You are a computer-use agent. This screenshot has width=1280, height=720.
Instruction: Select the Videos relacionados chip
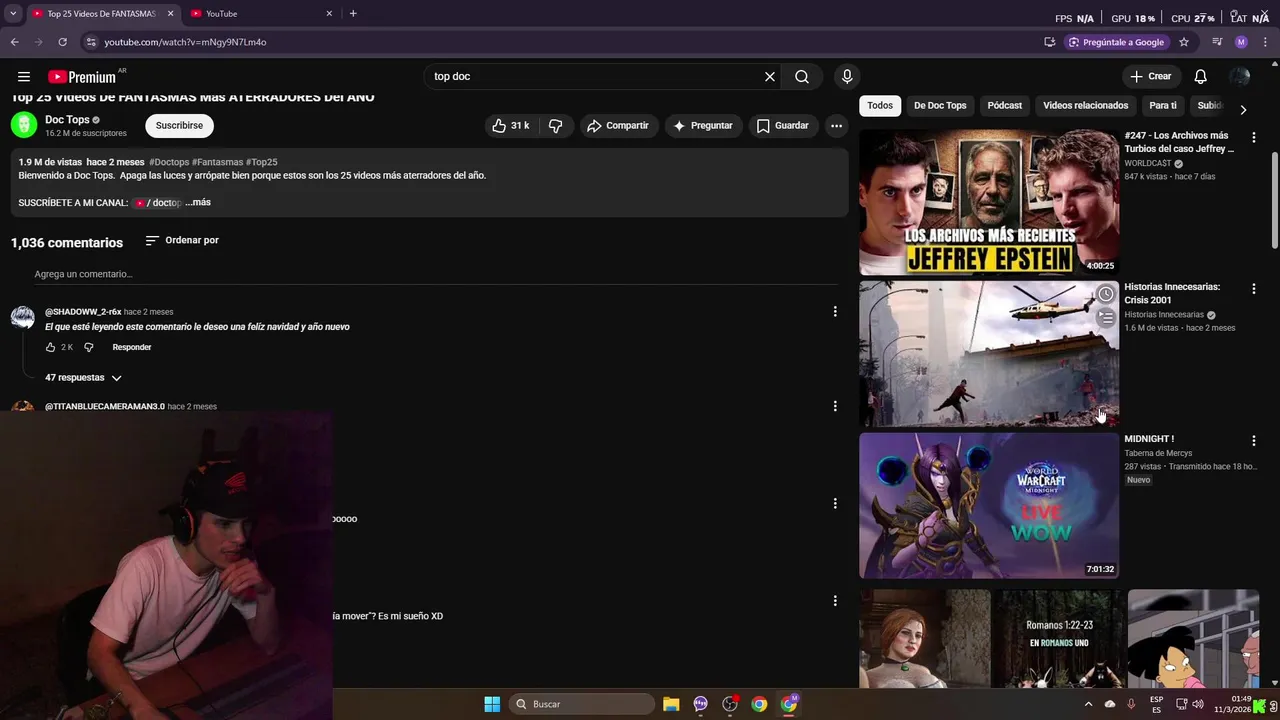click(x=1085, y=106)
